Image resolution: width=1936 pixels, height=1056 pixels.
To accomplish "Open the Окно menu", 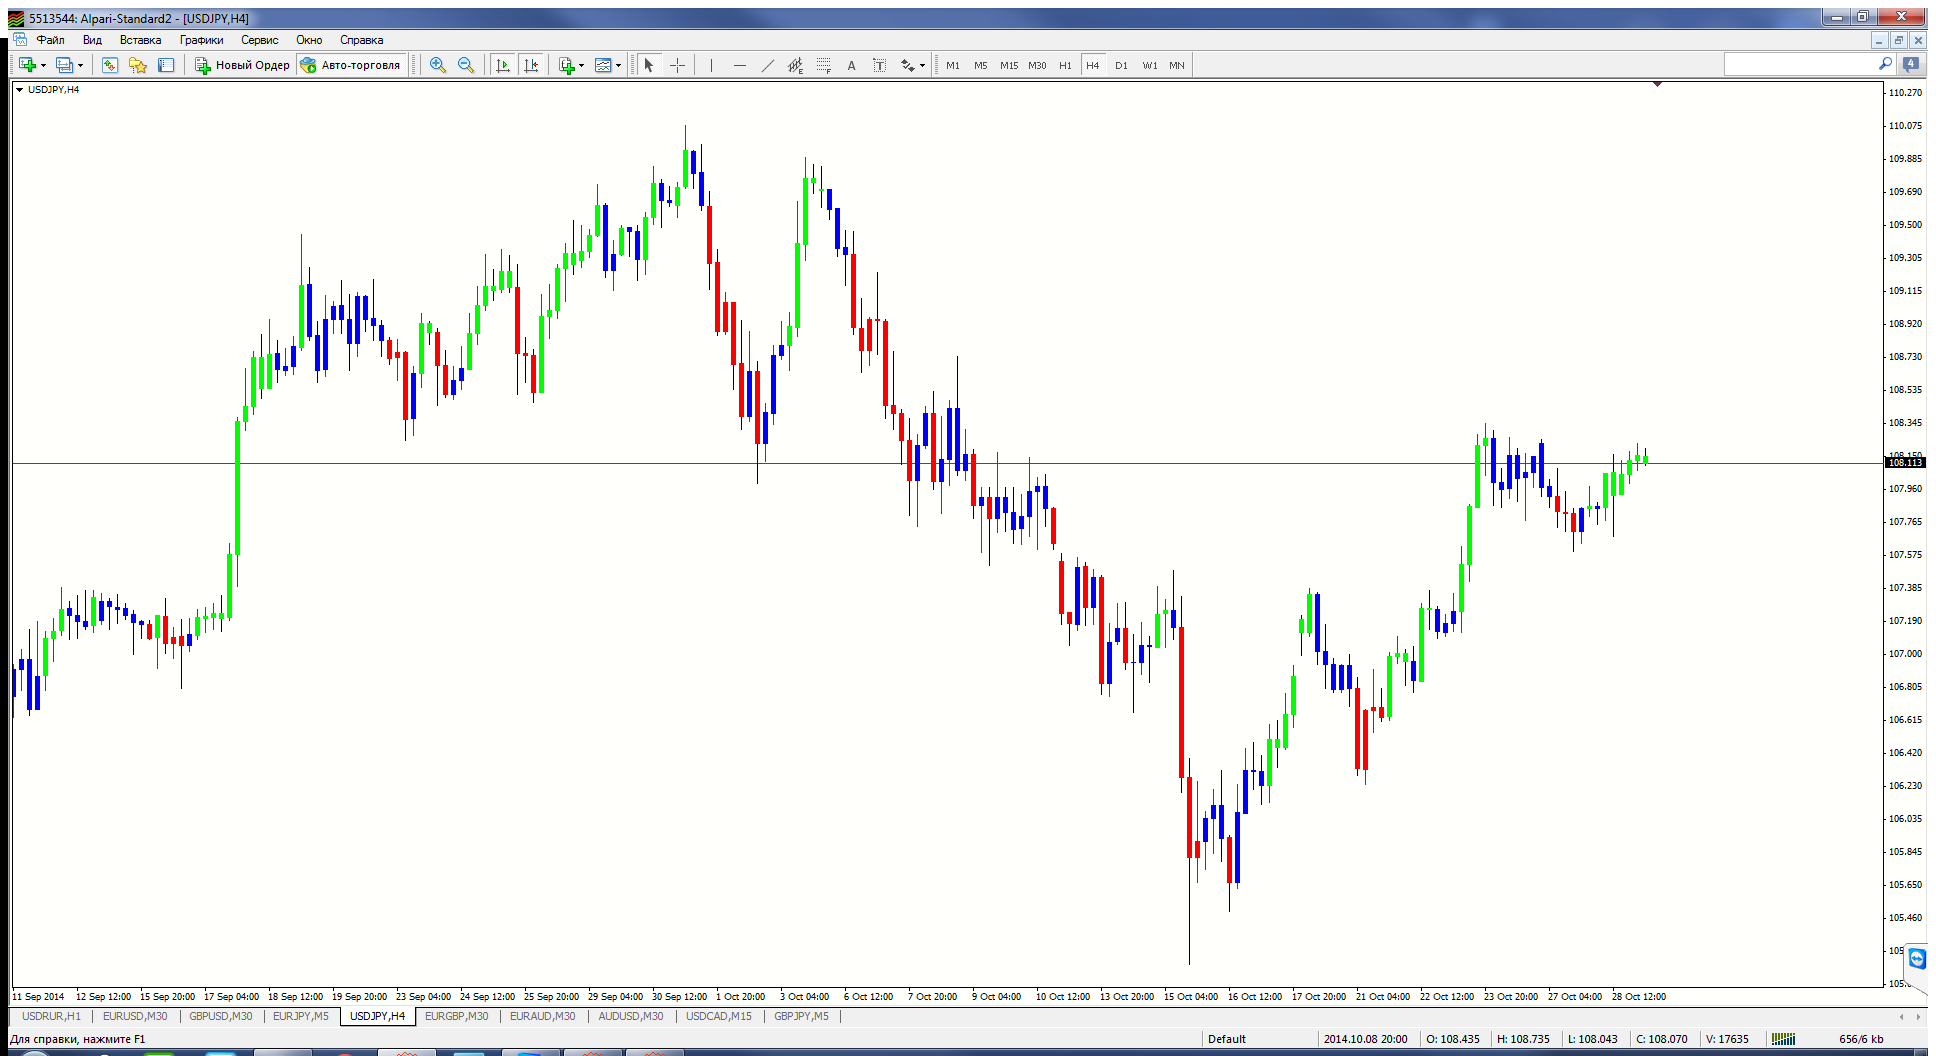I will [x=309, y=40].
